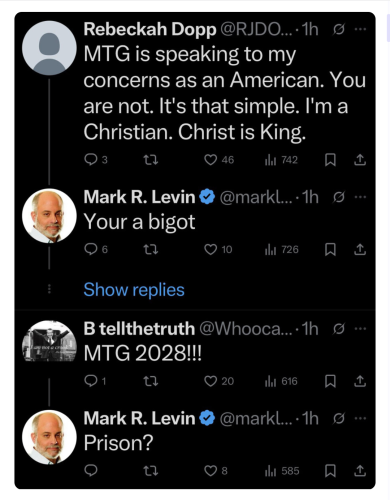Open more options menu on 'Prison?' tweet
390x500 pixels.
[x=360, y=418]
